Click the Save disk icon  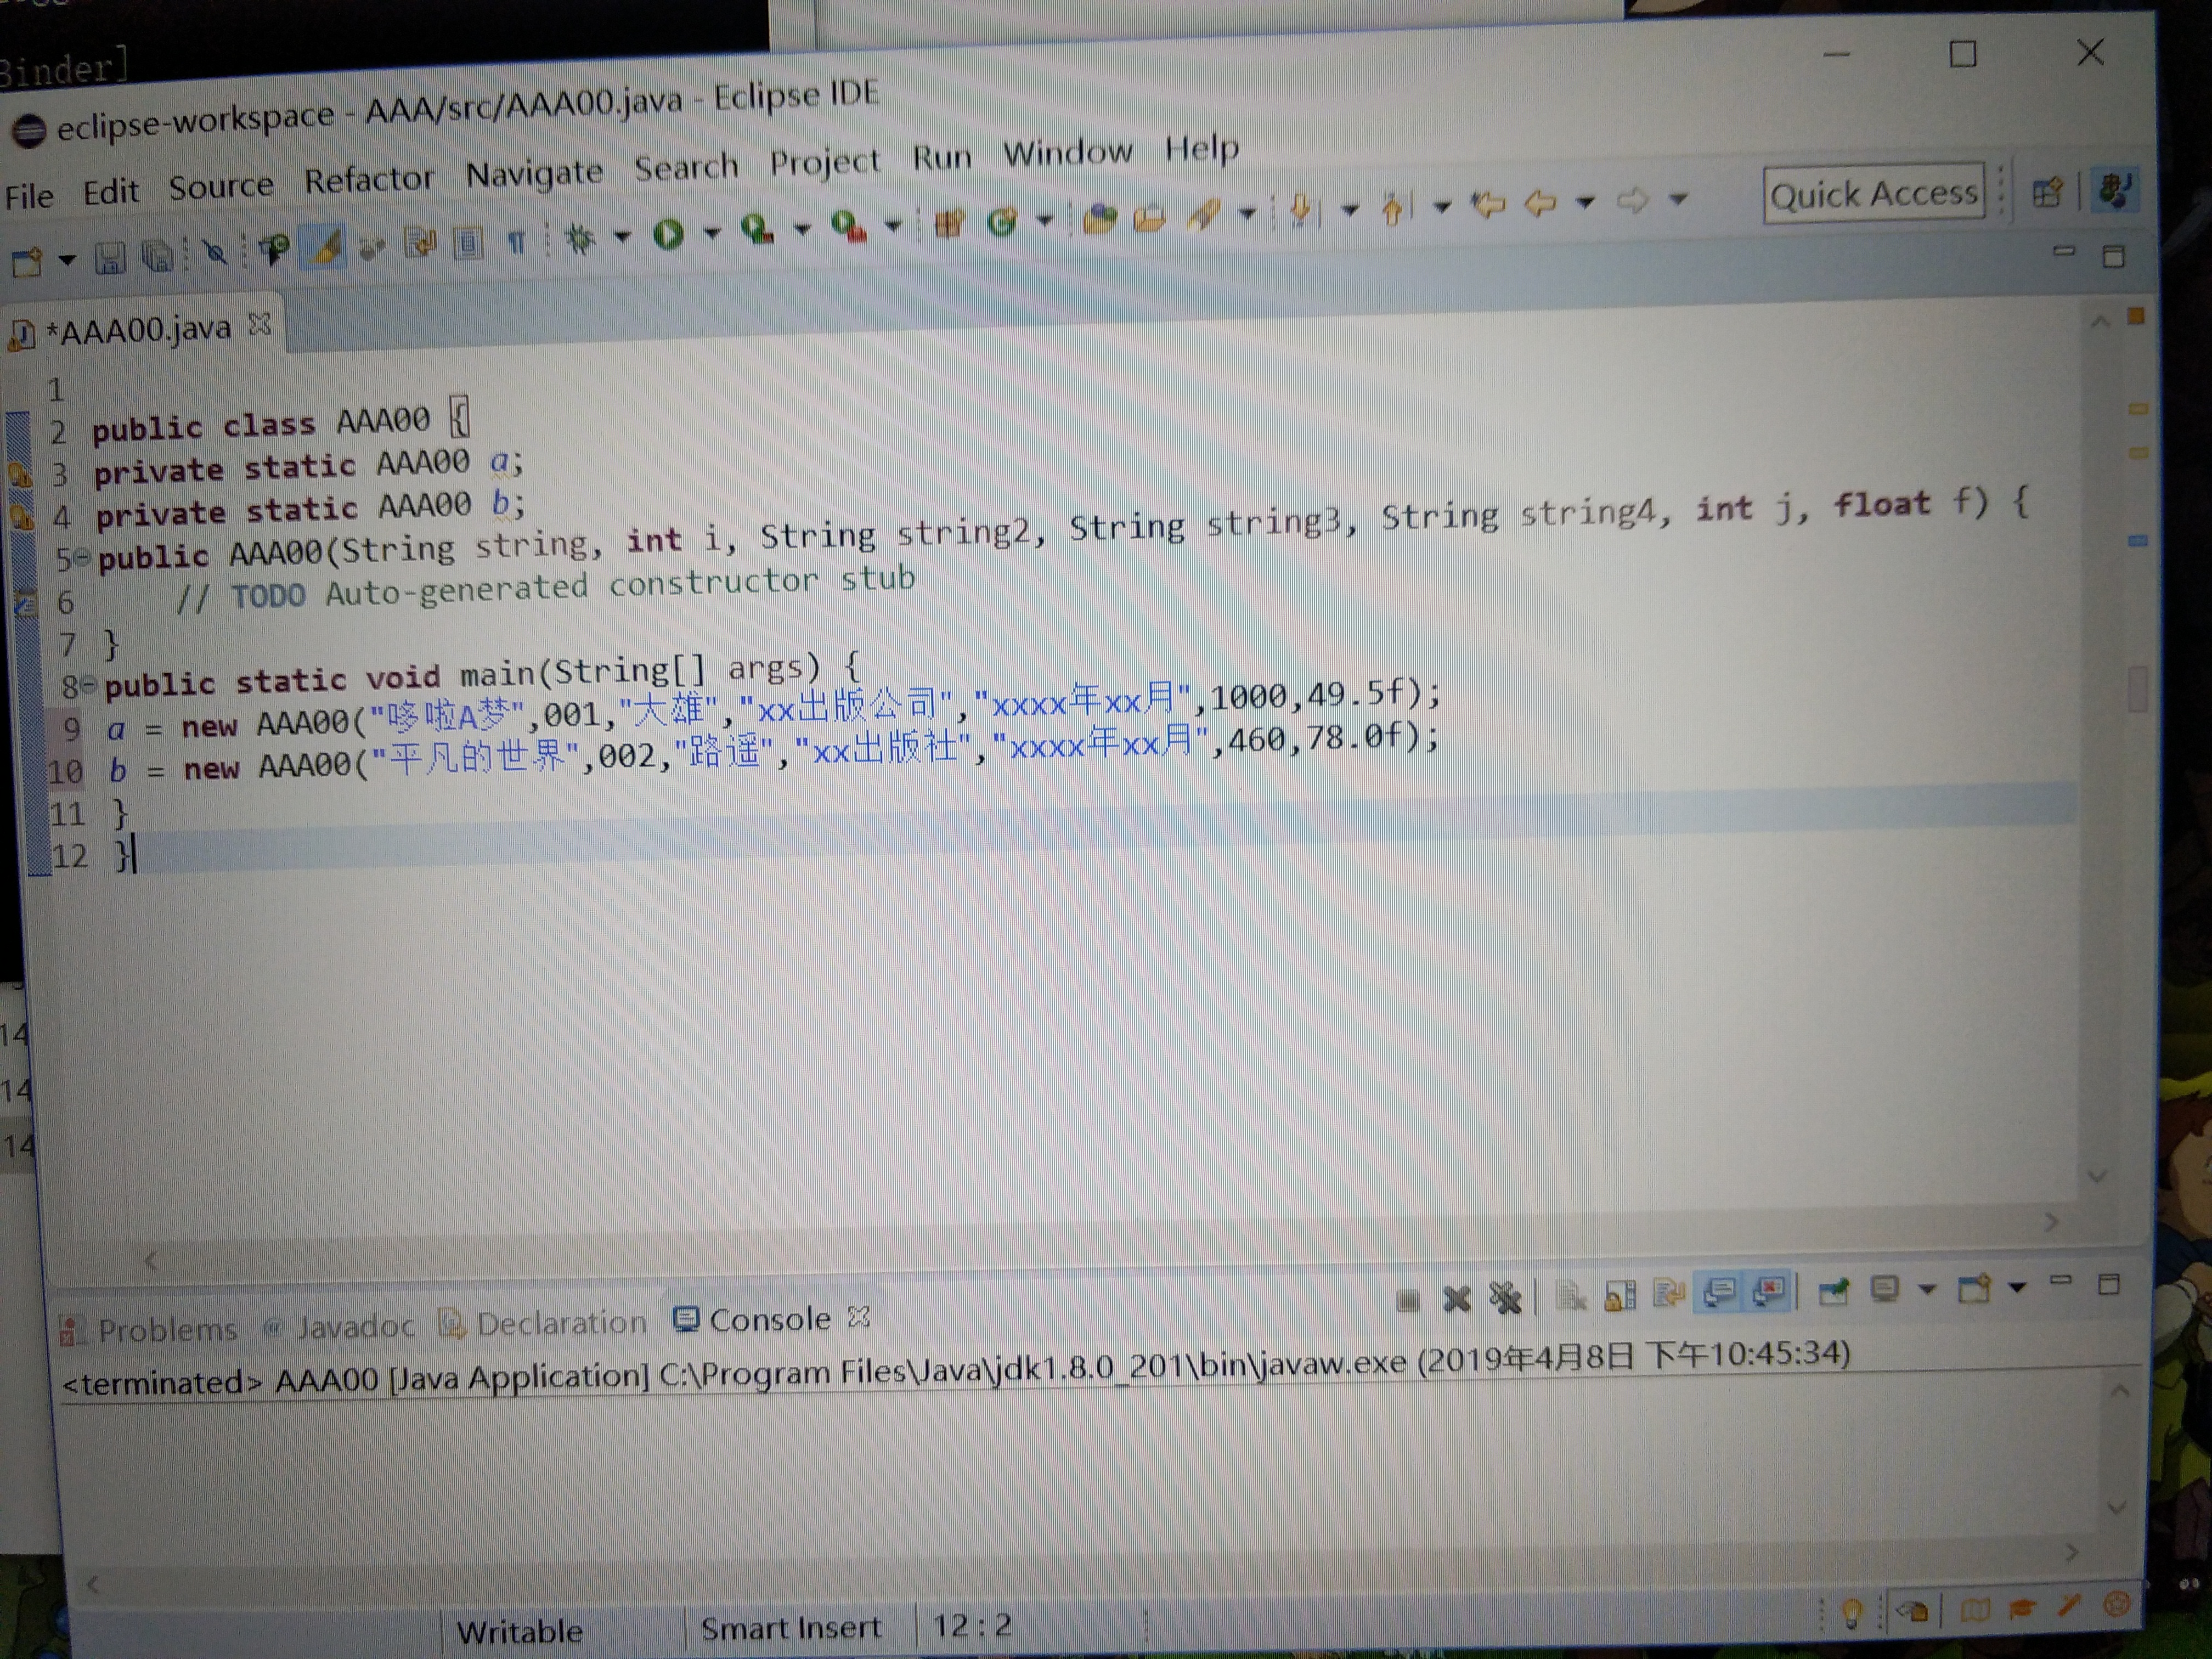(110, 259)
